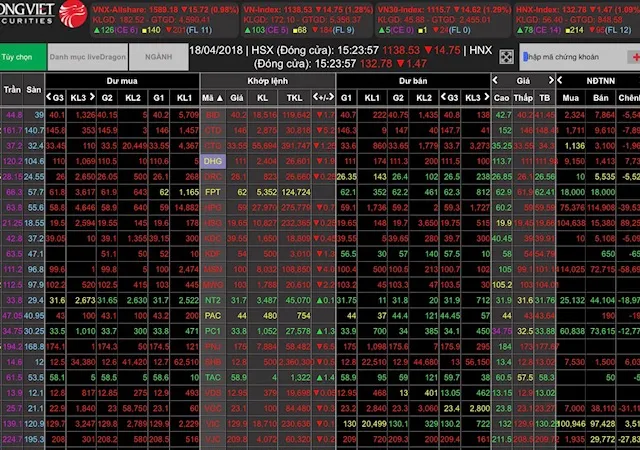Select the NT2 stock code

(x=213, y=300)
